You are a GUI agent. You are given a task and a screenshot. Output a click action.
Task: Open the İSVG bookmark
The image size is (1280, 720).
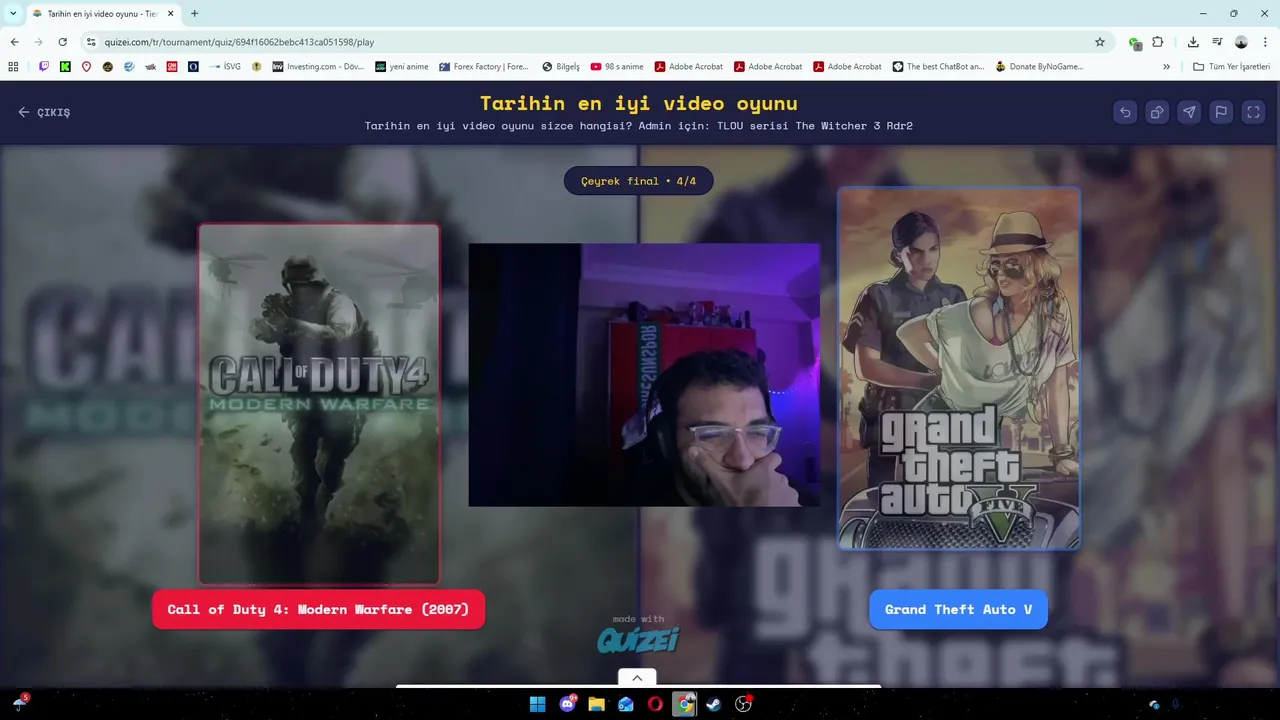click(224, 67)
